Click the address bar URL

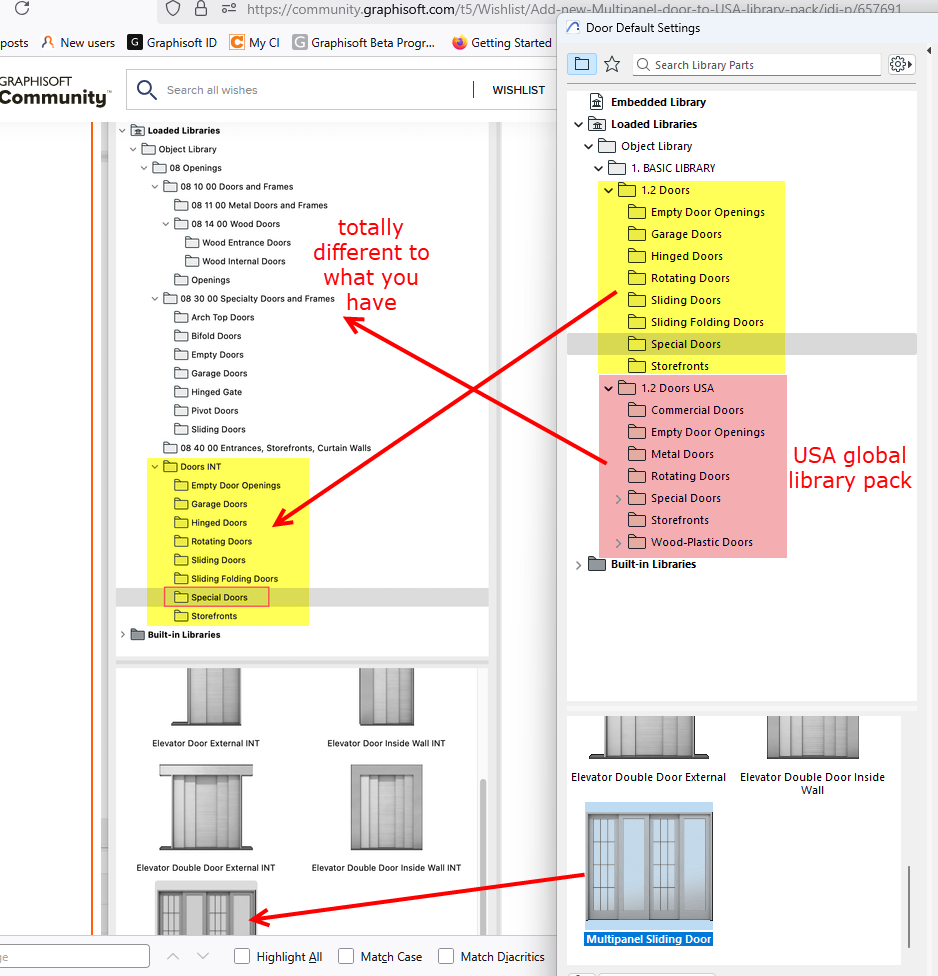click(x=574, y=9)
